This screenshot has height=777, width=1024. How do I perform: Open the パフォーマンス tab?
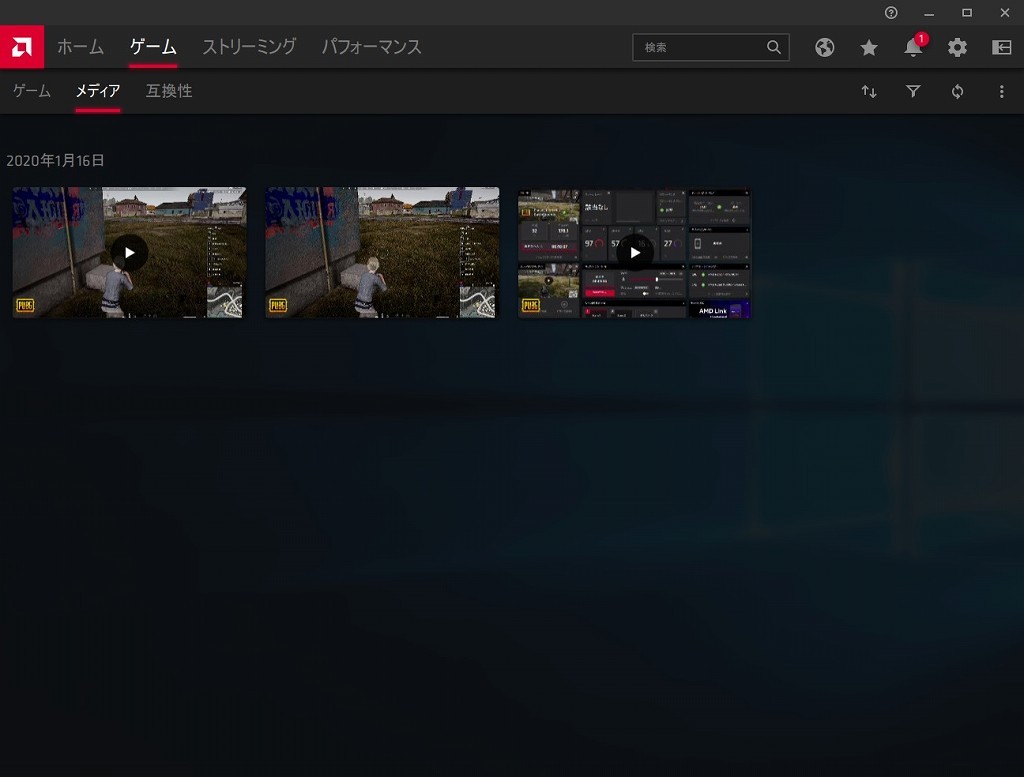tap(372, 47)
